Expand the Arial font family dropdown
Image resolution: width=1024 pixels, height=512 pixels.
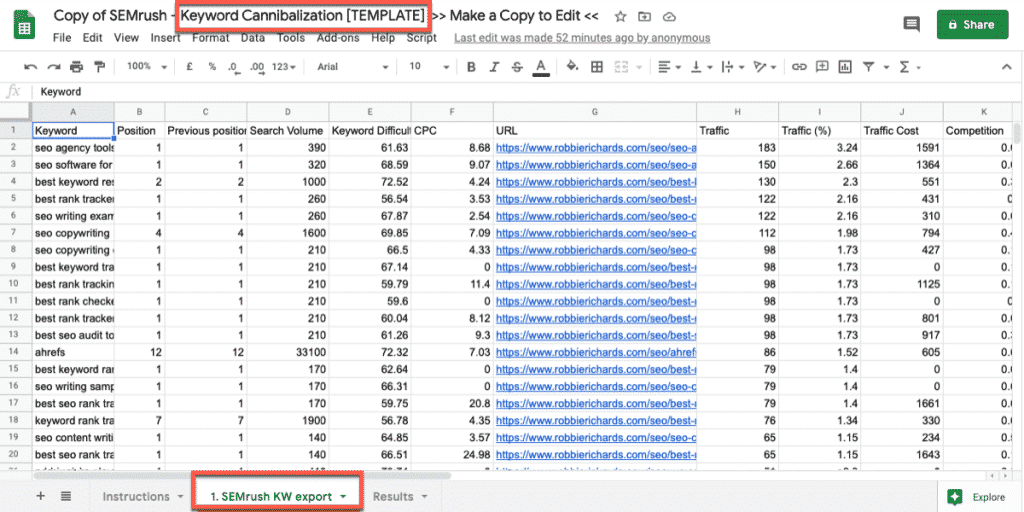tap(352, 67)
